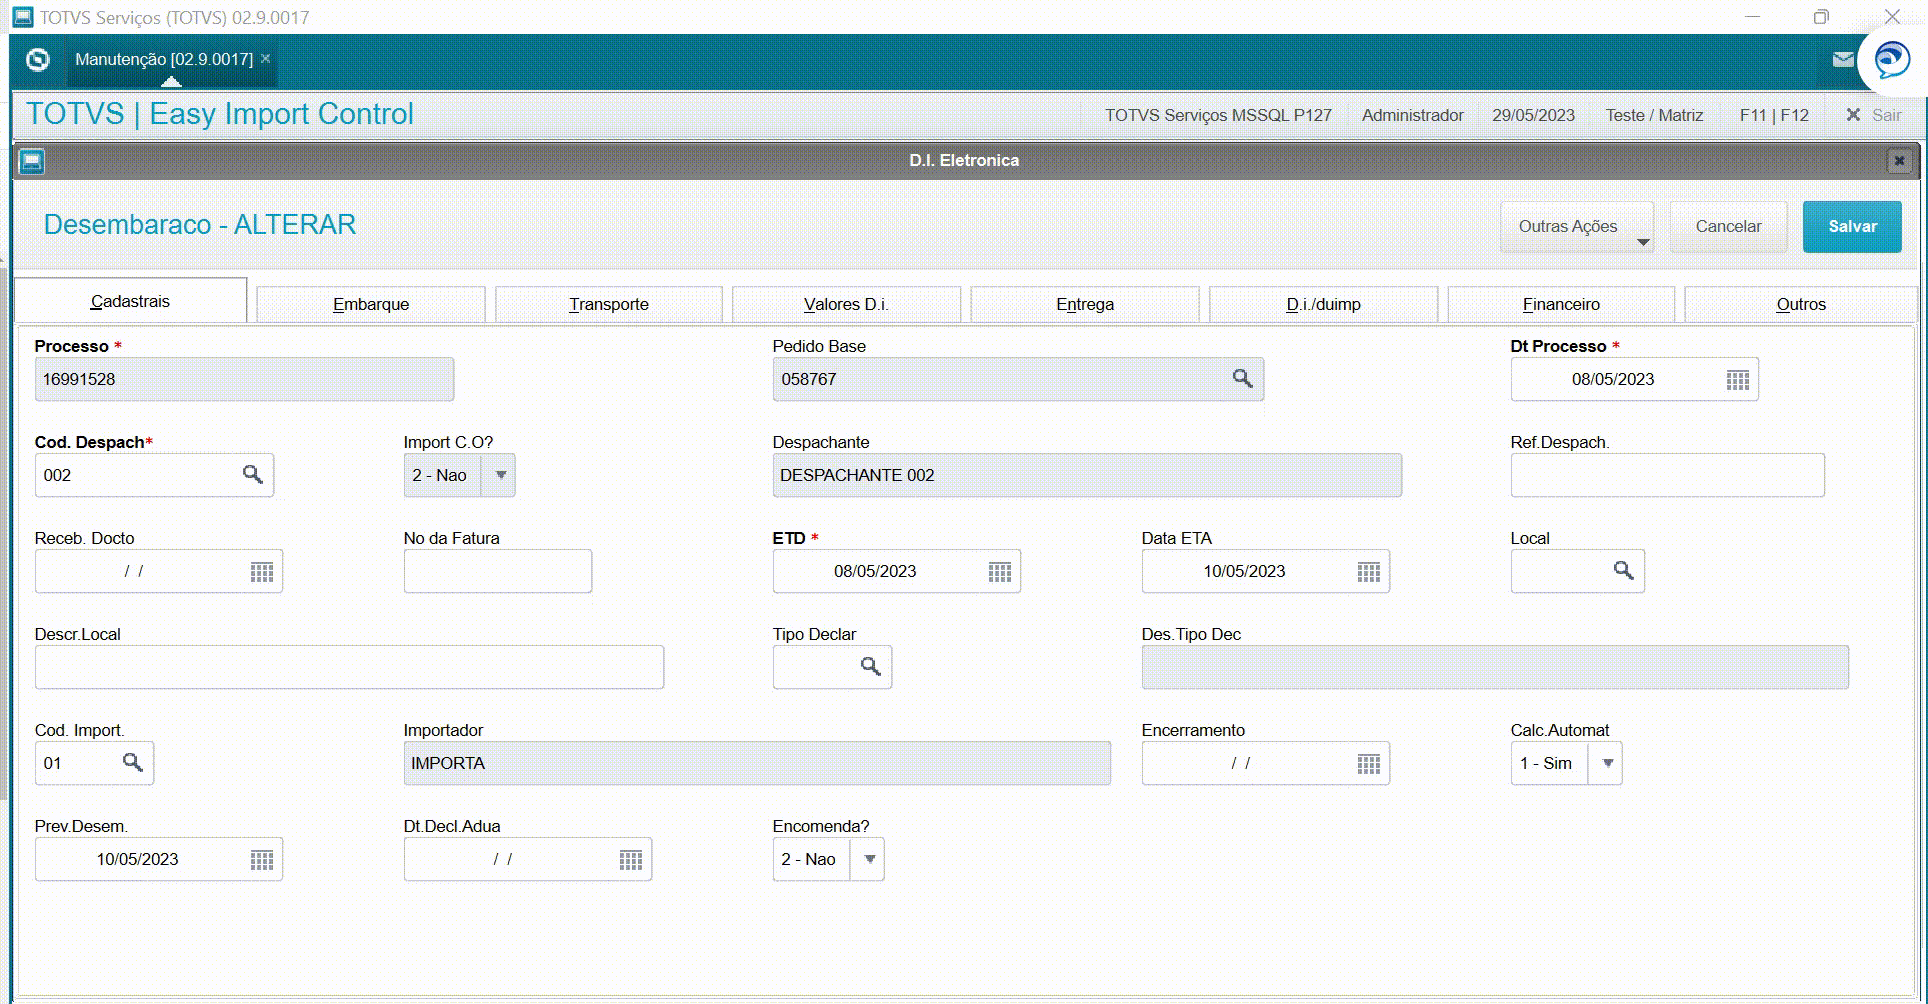The height and width of the screenshot is (1004, 1928).
Task: Go to the Valores D.i. tab
Action: point(846,304)
